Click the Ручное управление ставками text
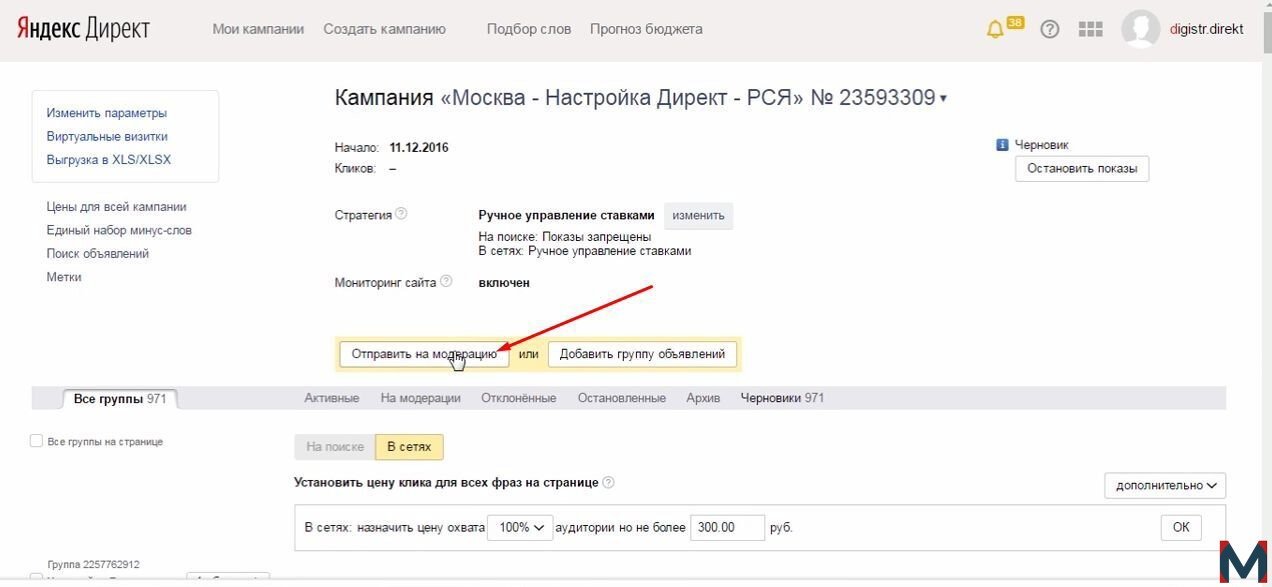Viewport: 1272px width, 587px height. point(567,215)
